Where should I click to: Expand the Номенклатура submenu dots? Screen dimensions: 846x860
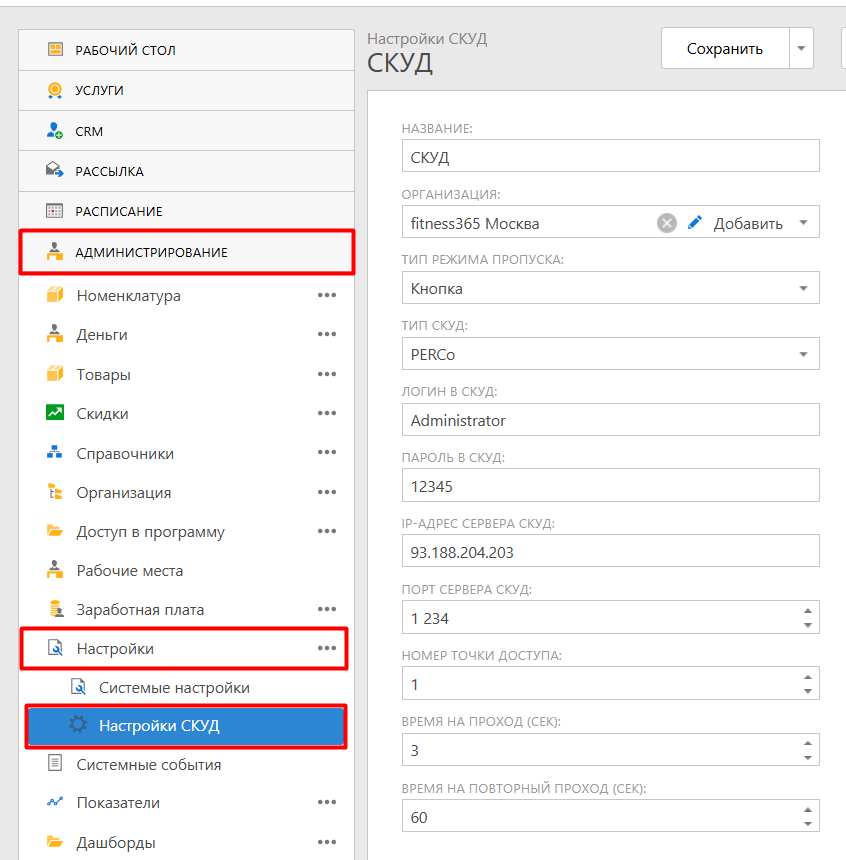(327, 295)
